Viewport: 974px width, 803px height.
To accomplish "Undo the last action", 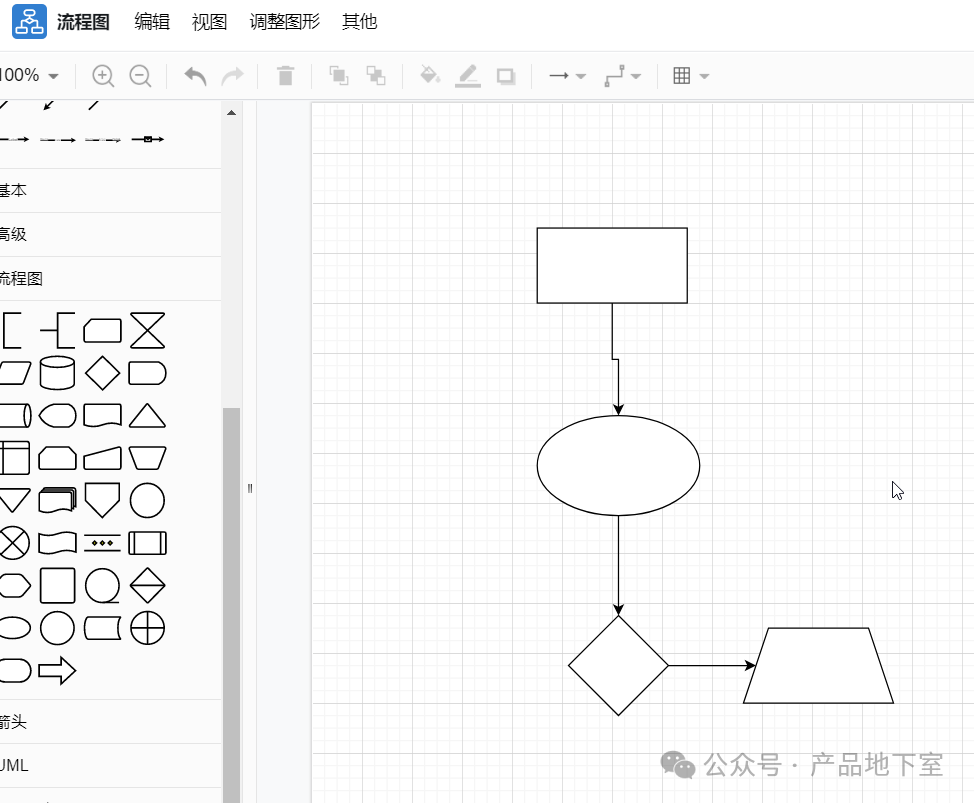I will coord(195,76).
